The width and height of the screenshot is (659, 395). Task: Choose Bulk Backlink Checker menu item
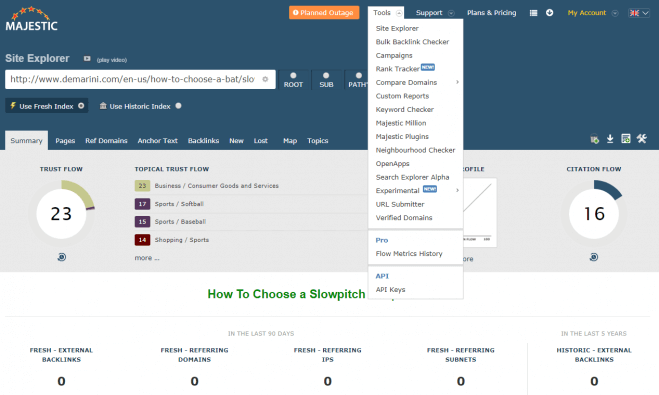click(412, 42)
